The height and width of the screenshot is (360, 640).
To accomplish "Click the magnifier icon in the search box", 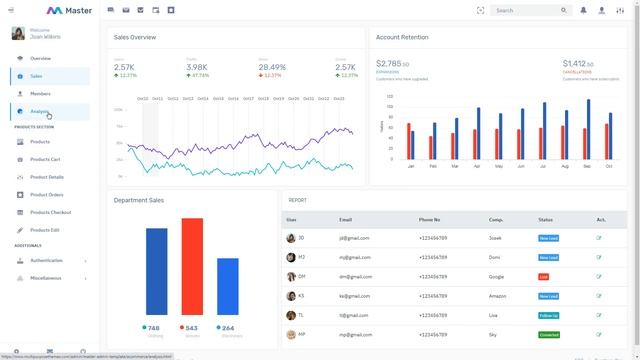I will [x=564, y=10].
